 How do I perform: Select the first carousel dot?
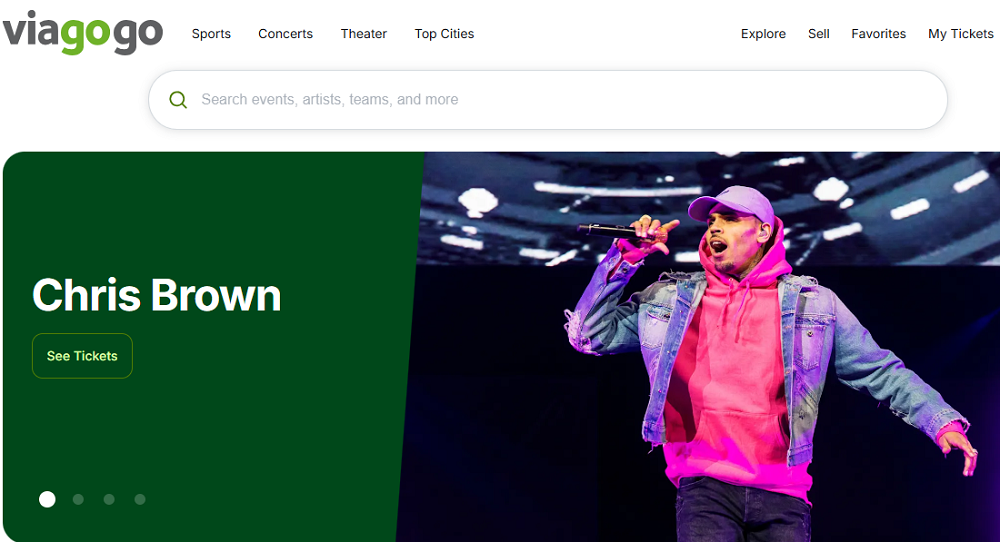click(47, 499)
